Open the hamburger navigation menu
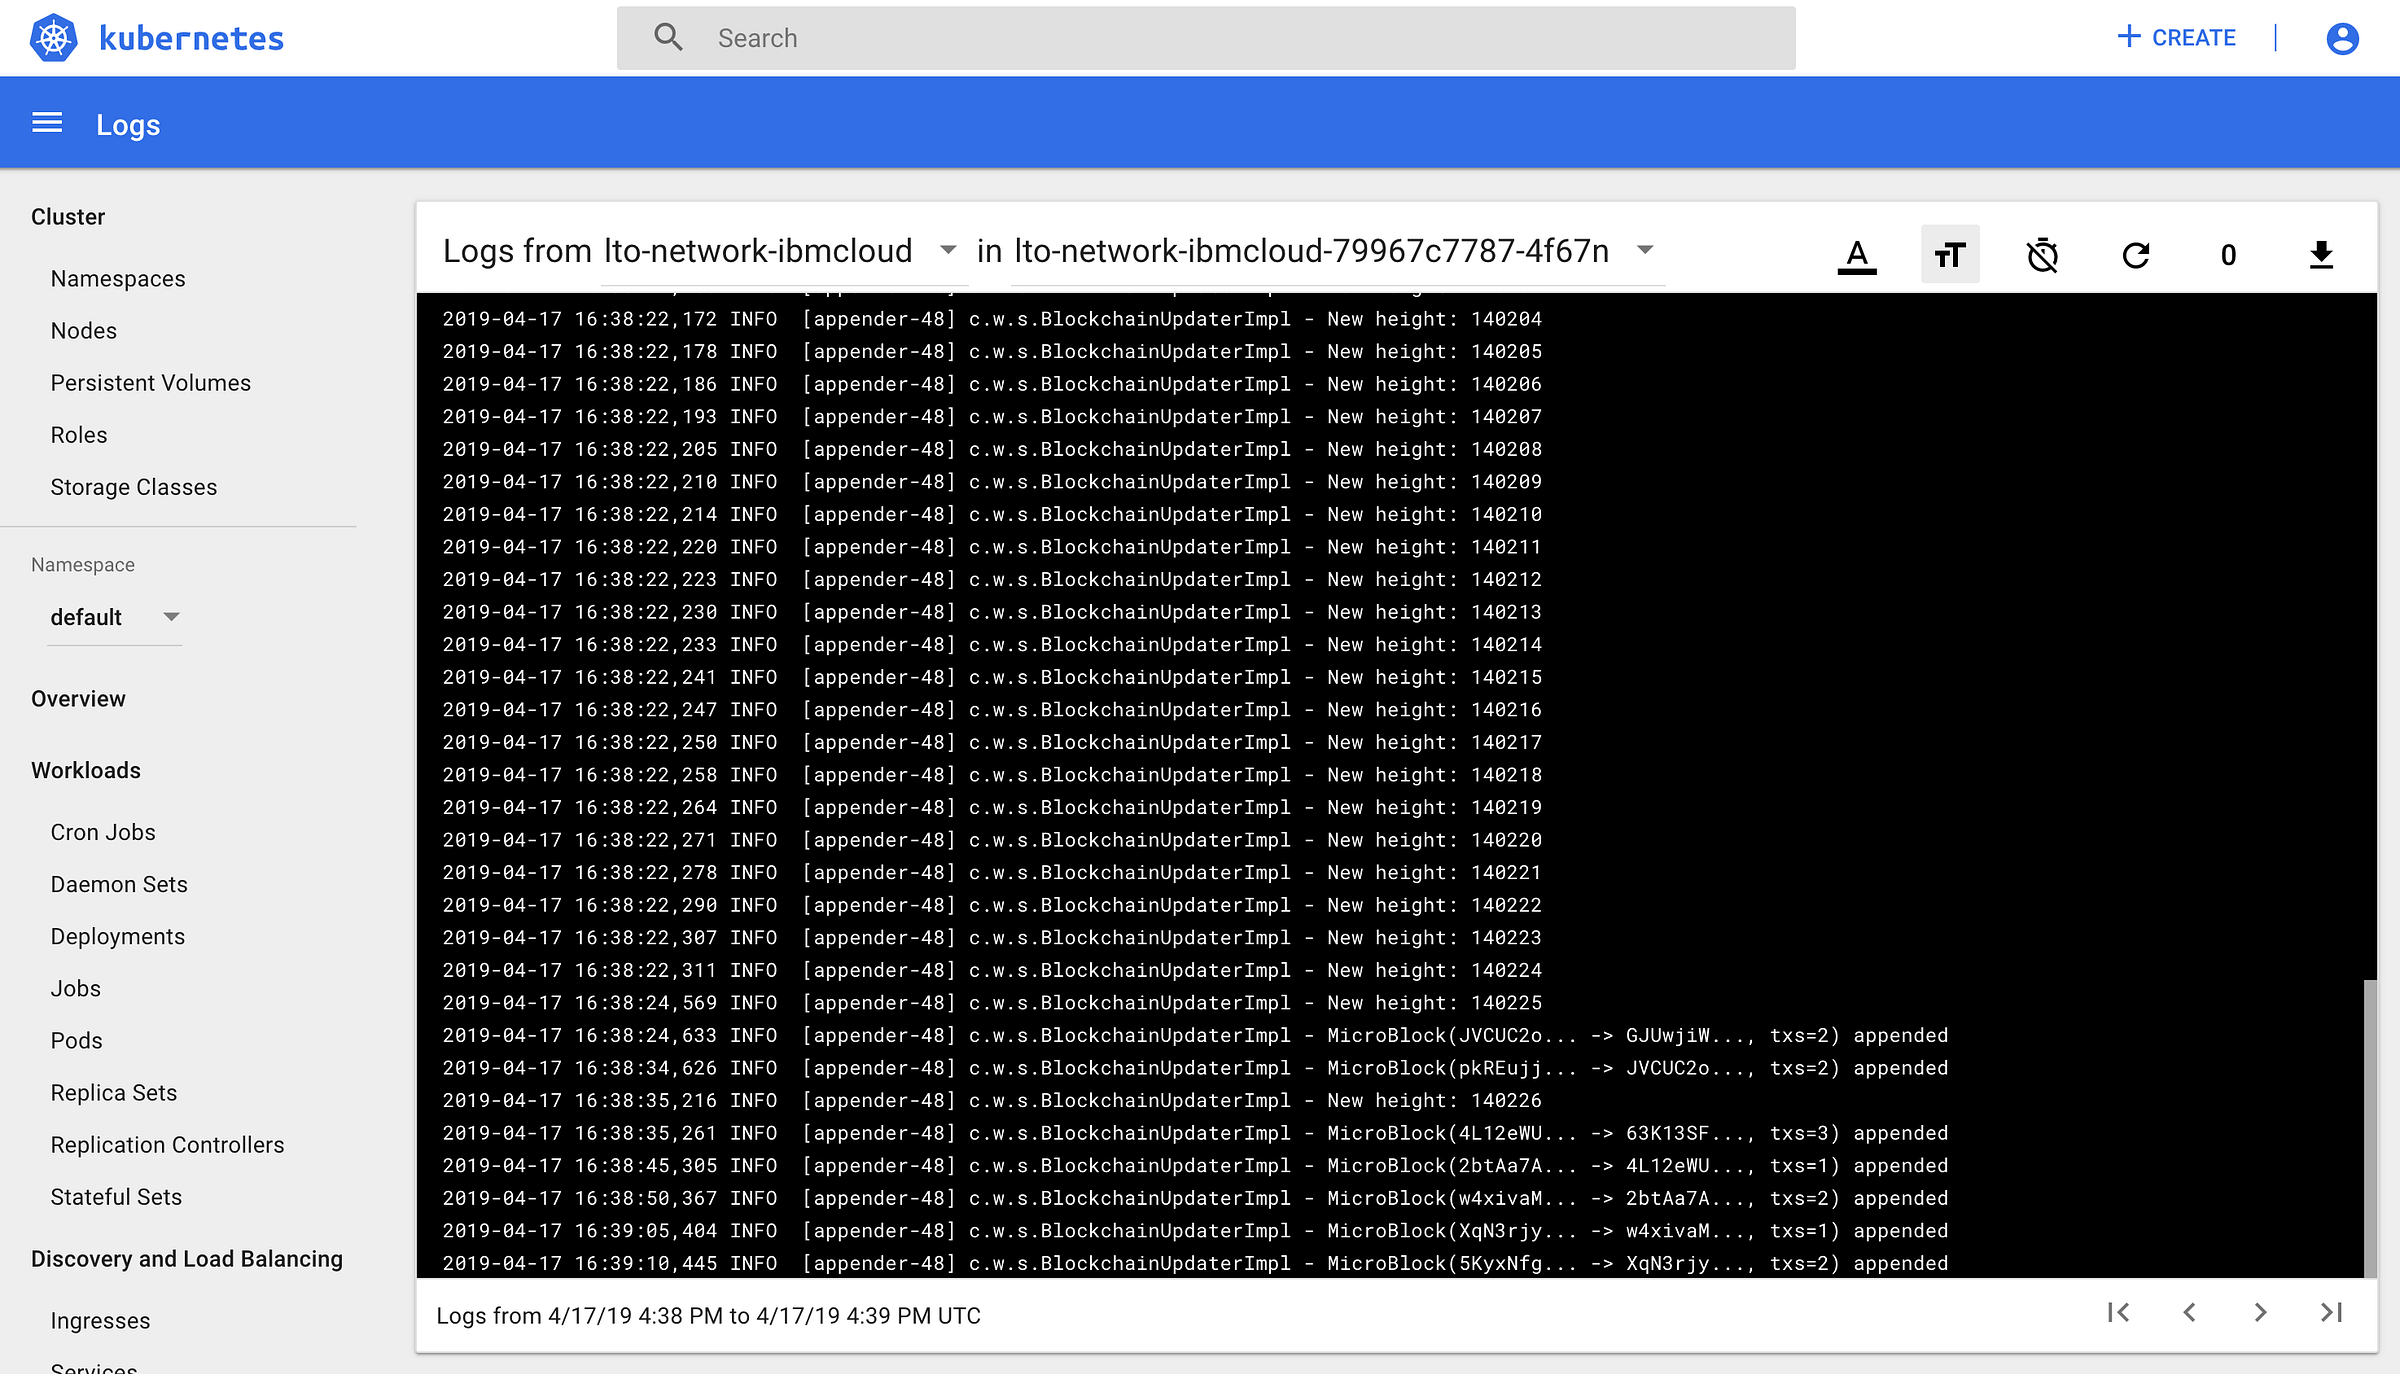Image resolution: width=2400 pixels, height=1374 pixels. (47, 123)
